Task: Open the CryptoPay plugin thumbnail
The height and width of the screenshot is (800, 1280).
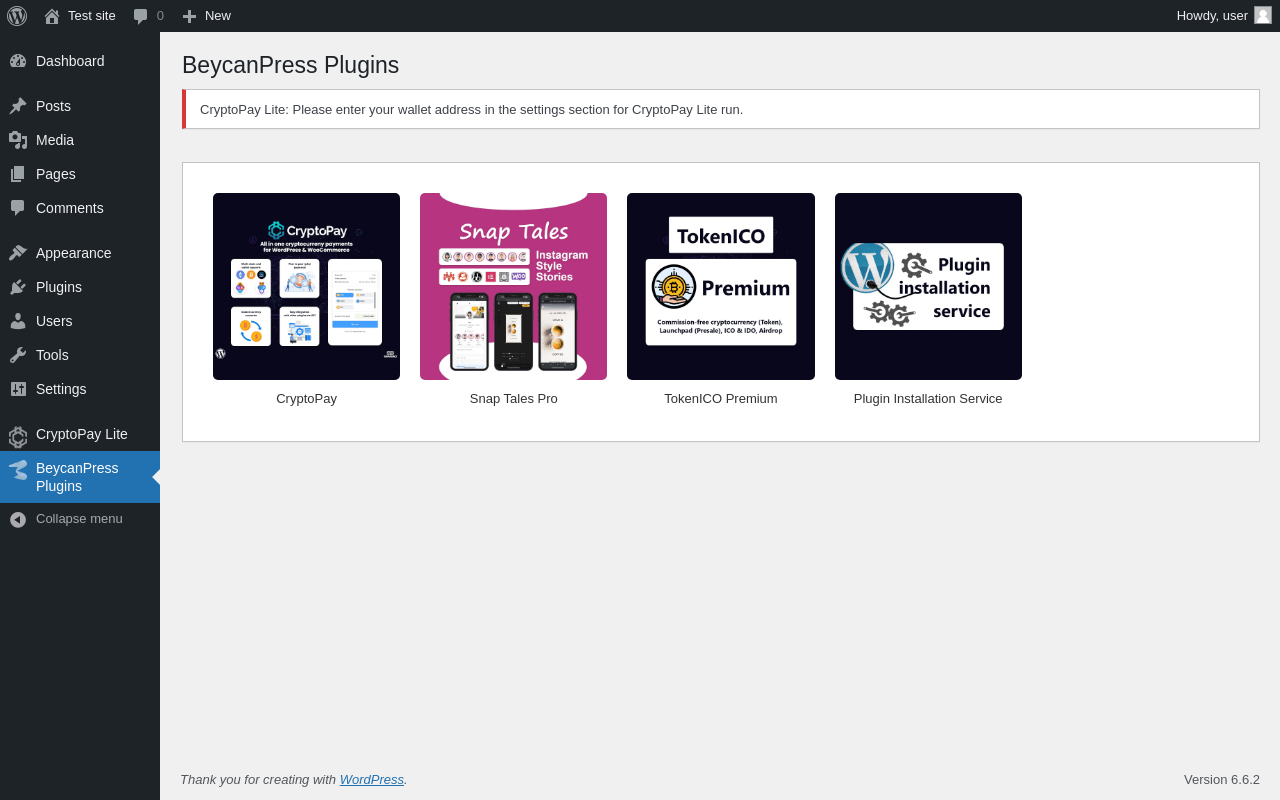Action: [x=306, y=286]
